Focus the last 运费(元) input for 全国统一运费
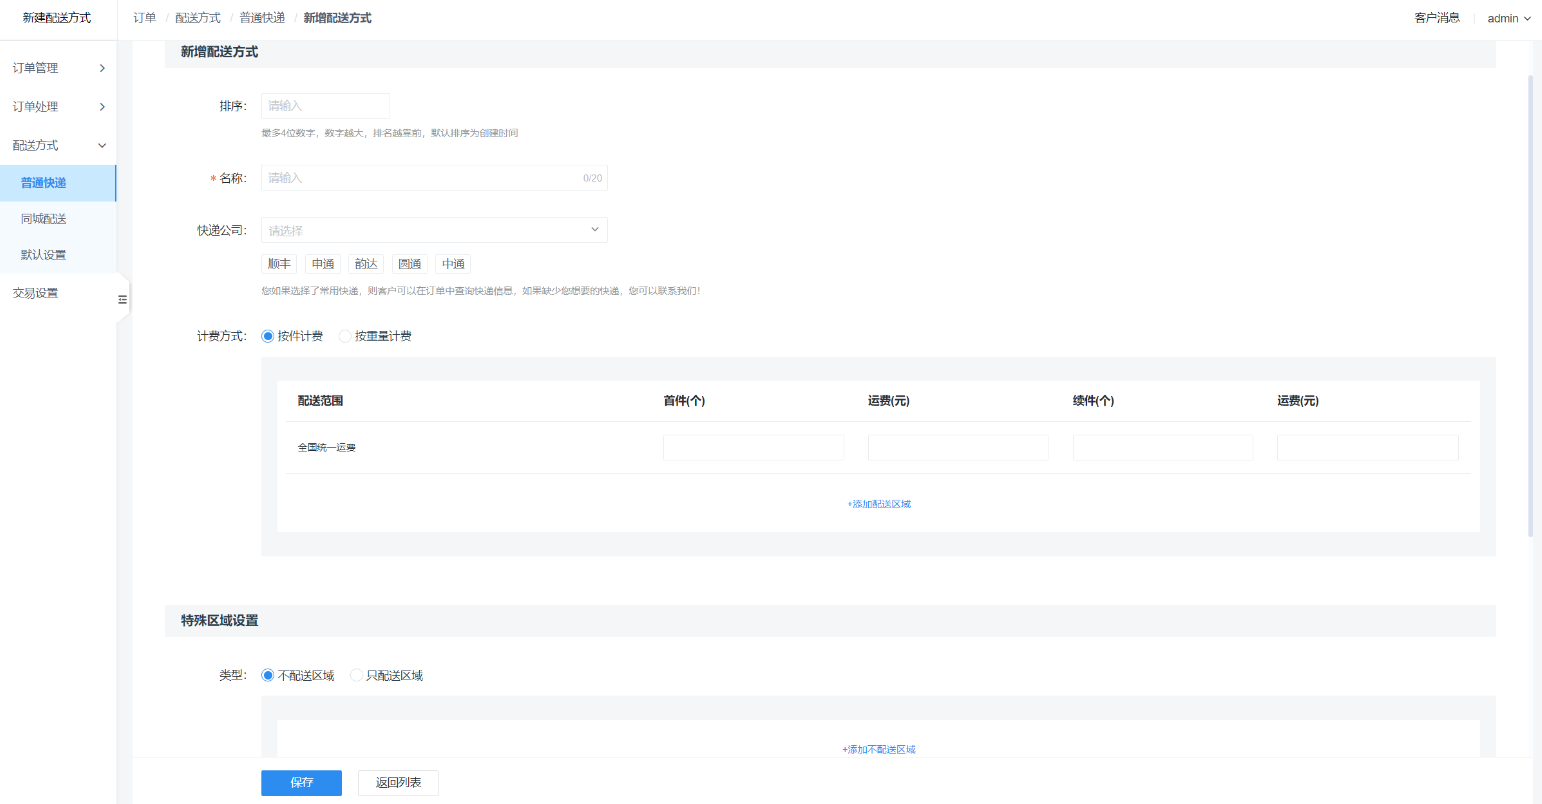1542x804 pixels. pos(1367,447)
